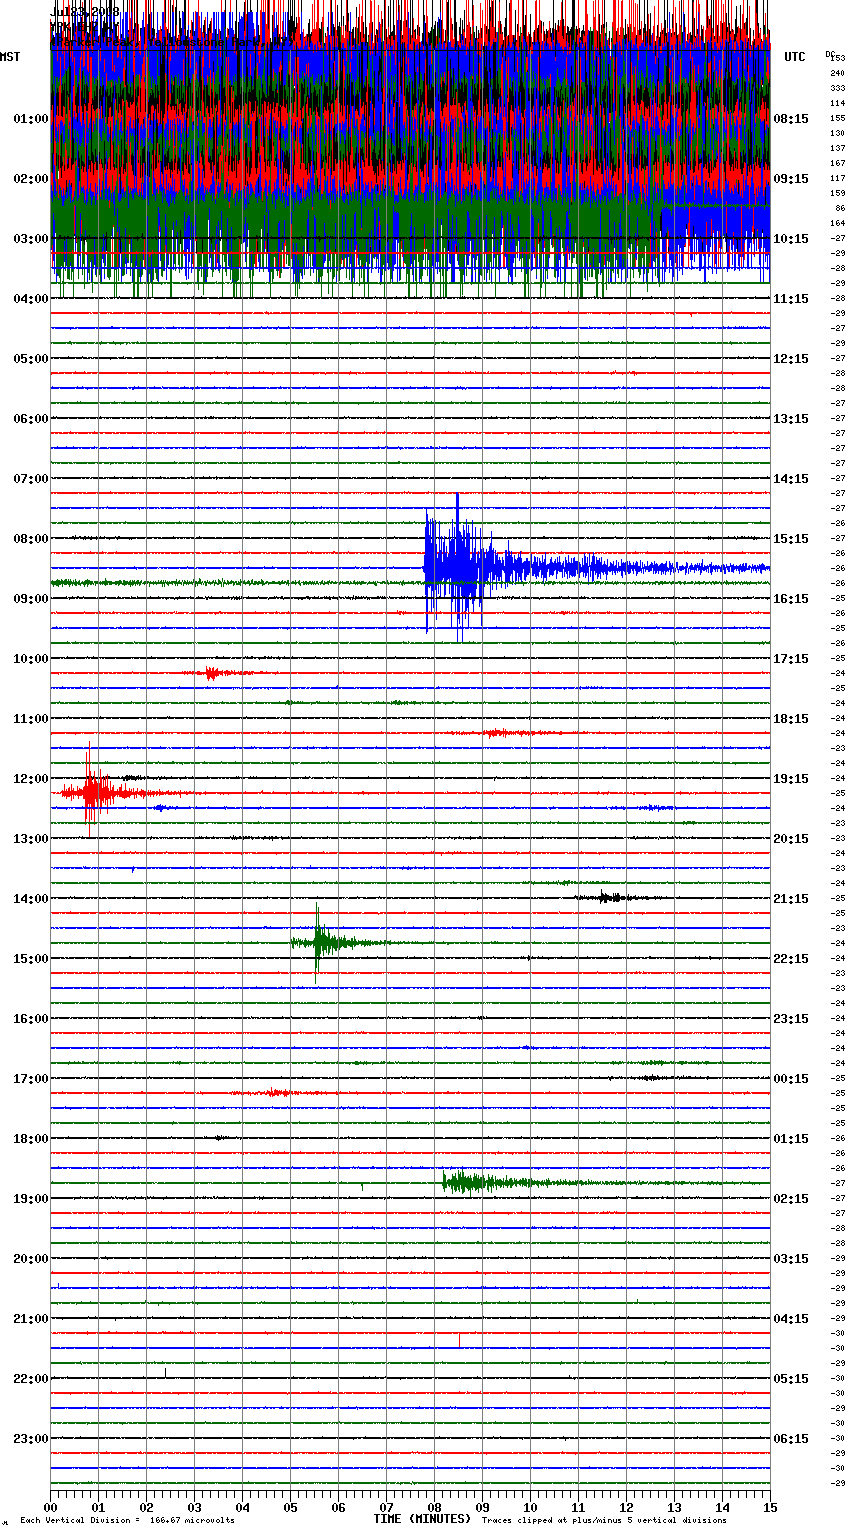
Task: Click the 12:15 UTC time label
Action: point(791,359)
